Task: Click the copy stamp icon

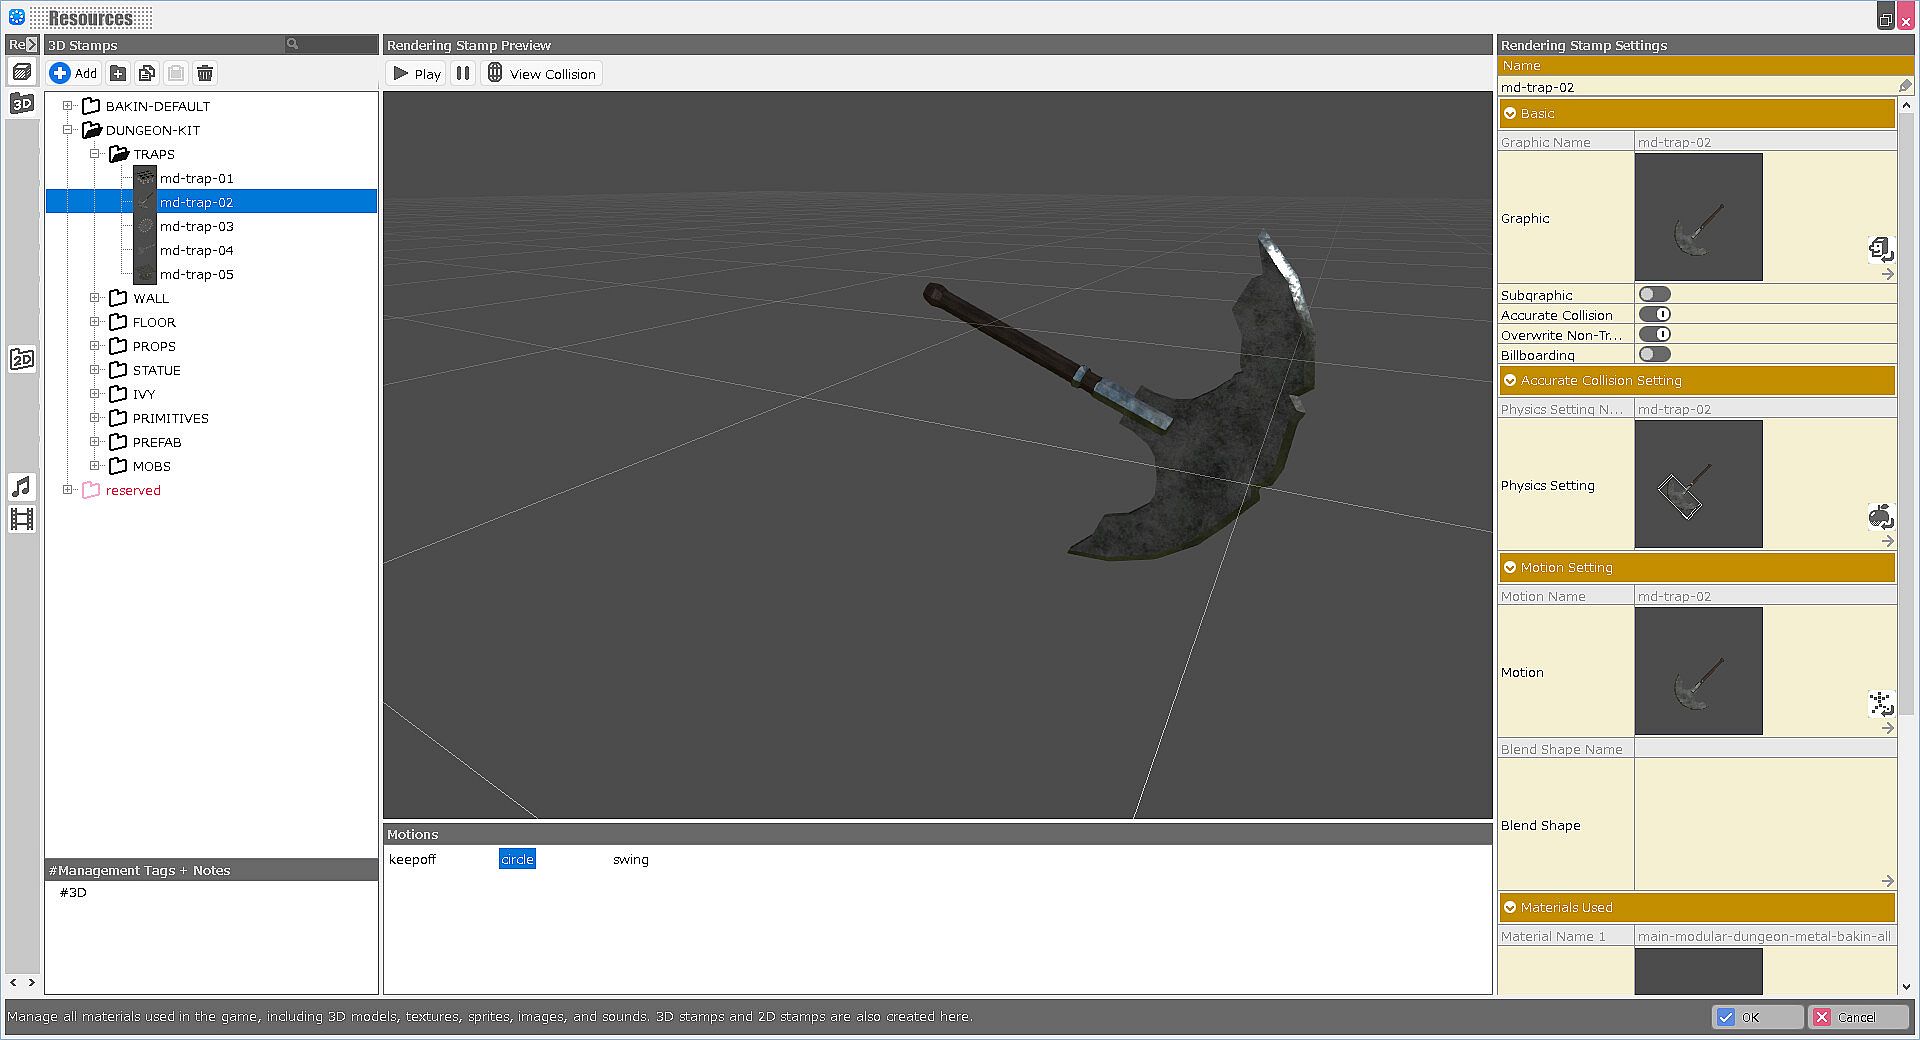Action: pyautogui.click(x=147, y=73)
